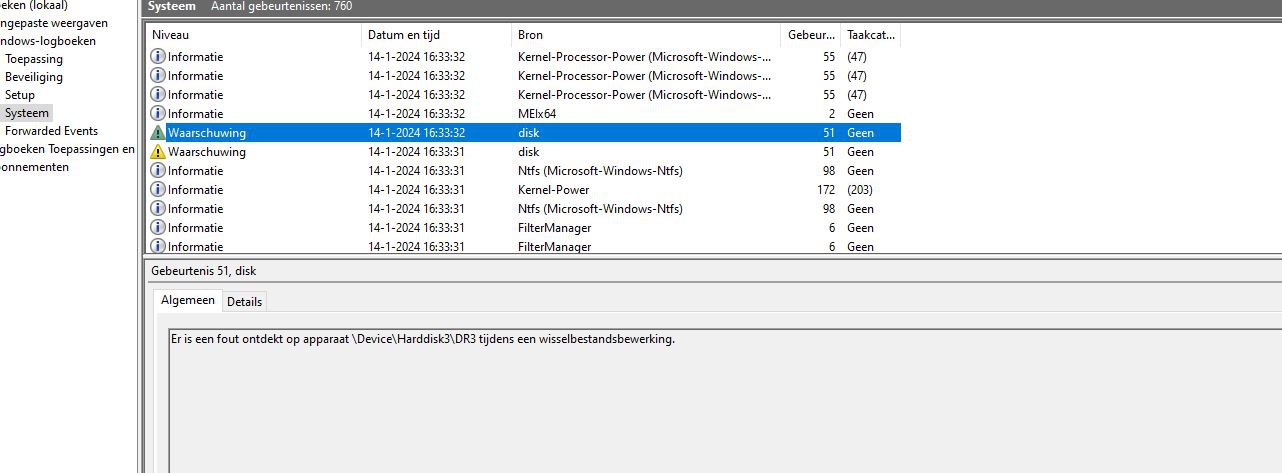Open the Beveiliging log
The image size is (1282, 473).
click(34, 77)
